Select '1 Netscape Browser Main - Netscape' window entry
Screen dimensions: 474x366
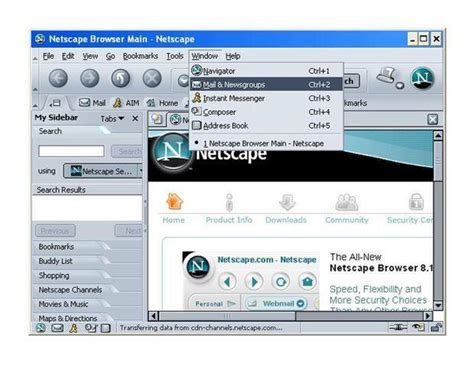pos(266,143)
